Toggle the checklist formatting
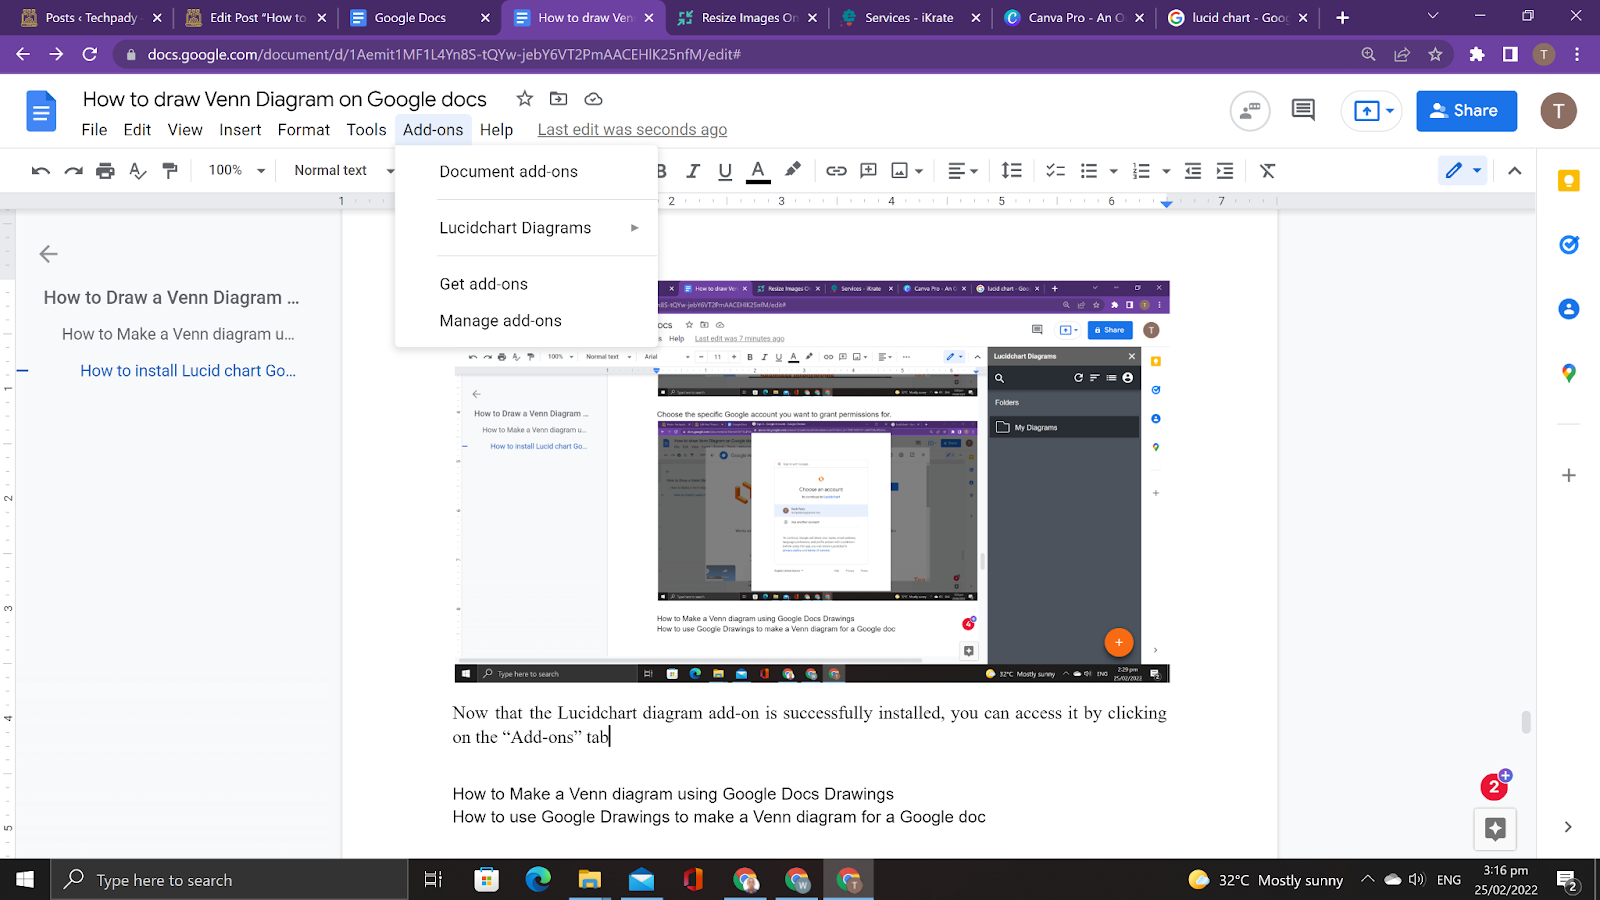The height and width of the screenshot is (900, 1600). pyautogui.click(x=1055, y=171)
